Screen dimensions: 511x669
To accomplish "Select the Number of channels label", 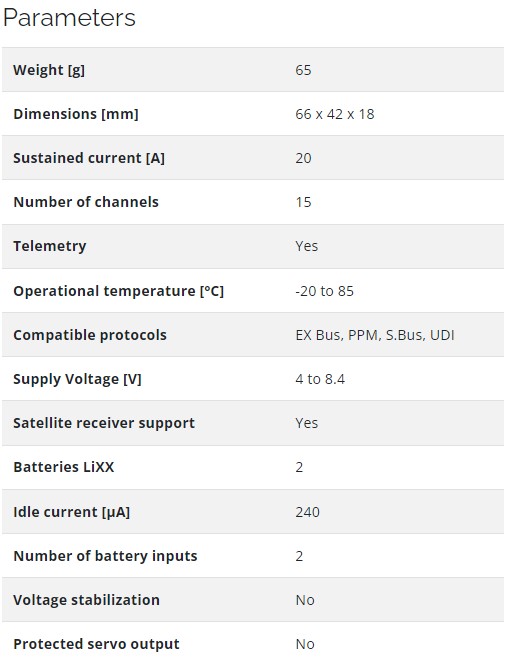I will pos(86,202).
